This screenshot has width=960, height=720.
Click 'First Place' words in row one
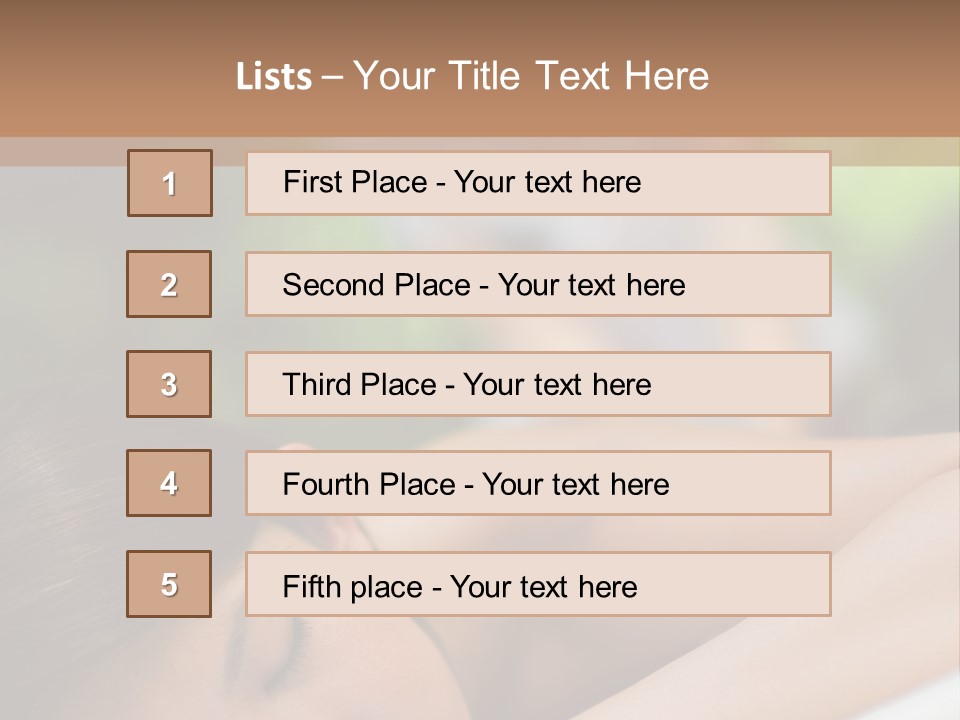click(355, 182)
